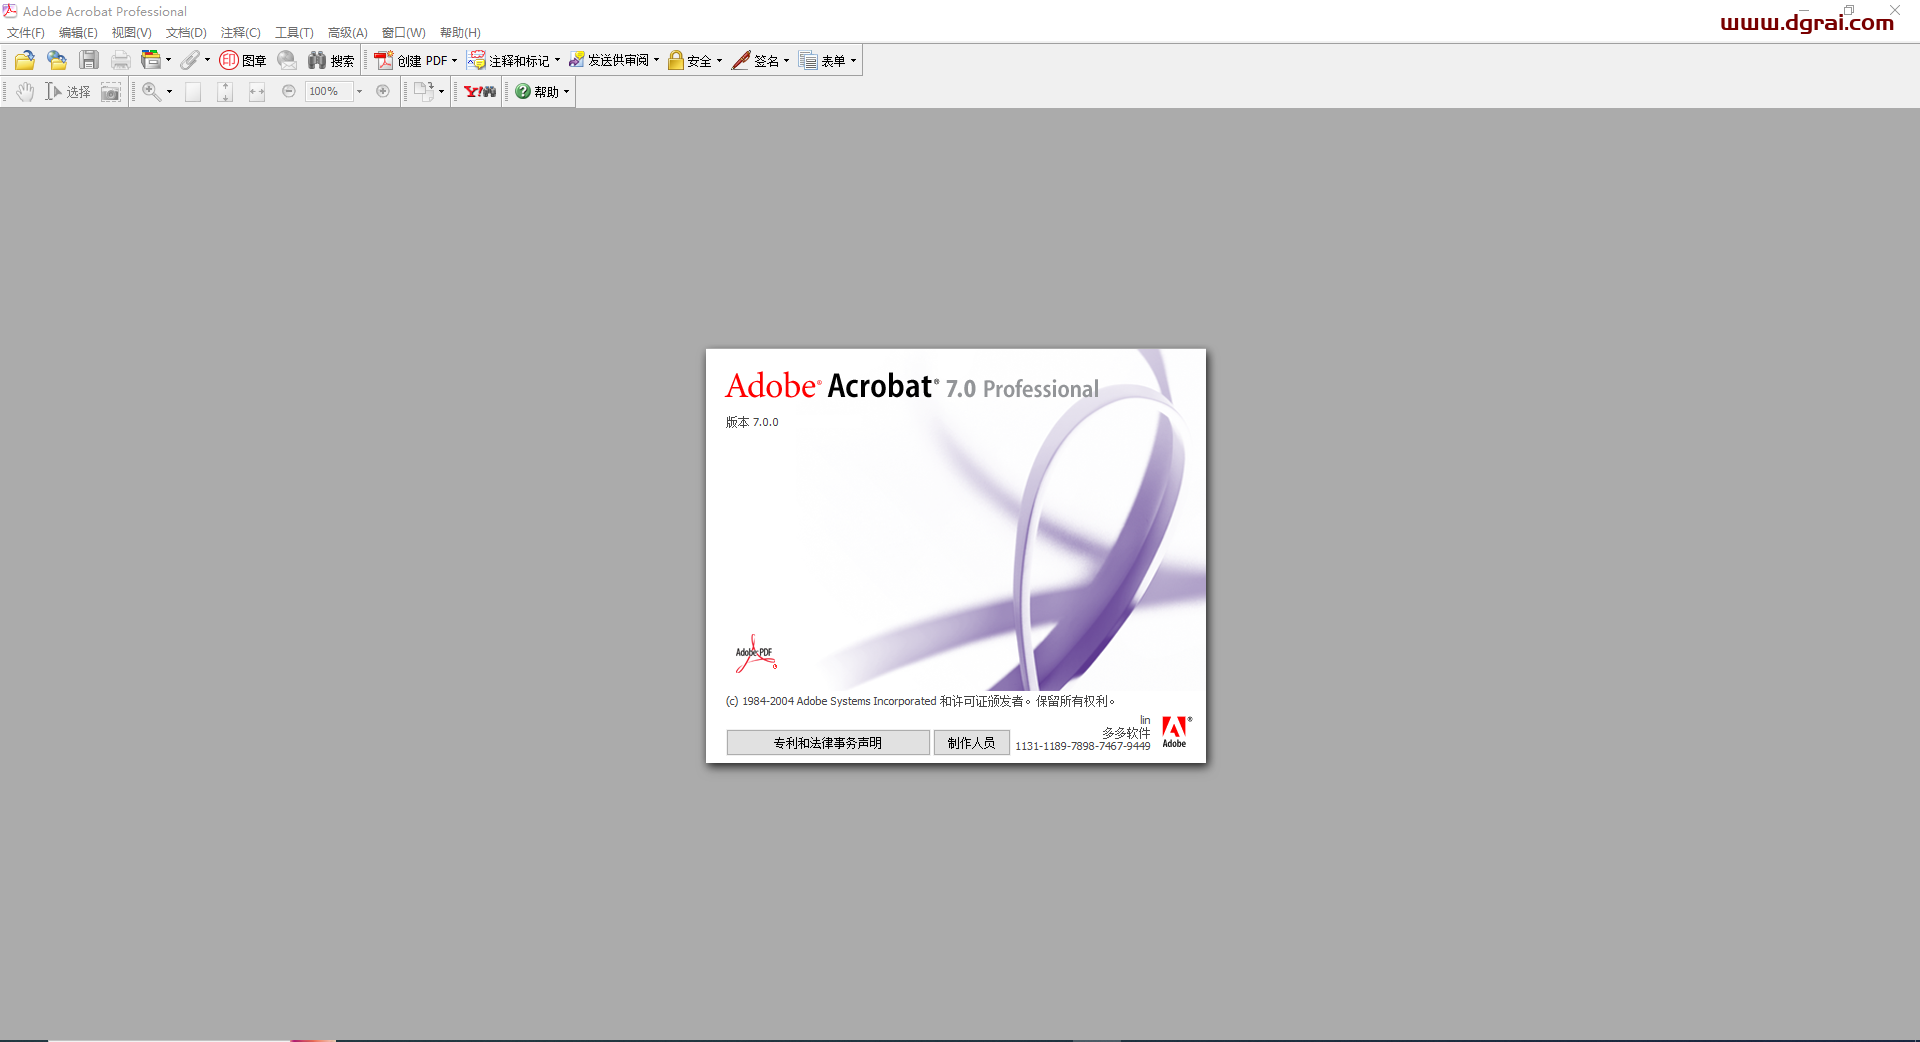
Task: Expand the Rotate view dropdown arrow
Action: pyautogui.click(x=441, y=91)
